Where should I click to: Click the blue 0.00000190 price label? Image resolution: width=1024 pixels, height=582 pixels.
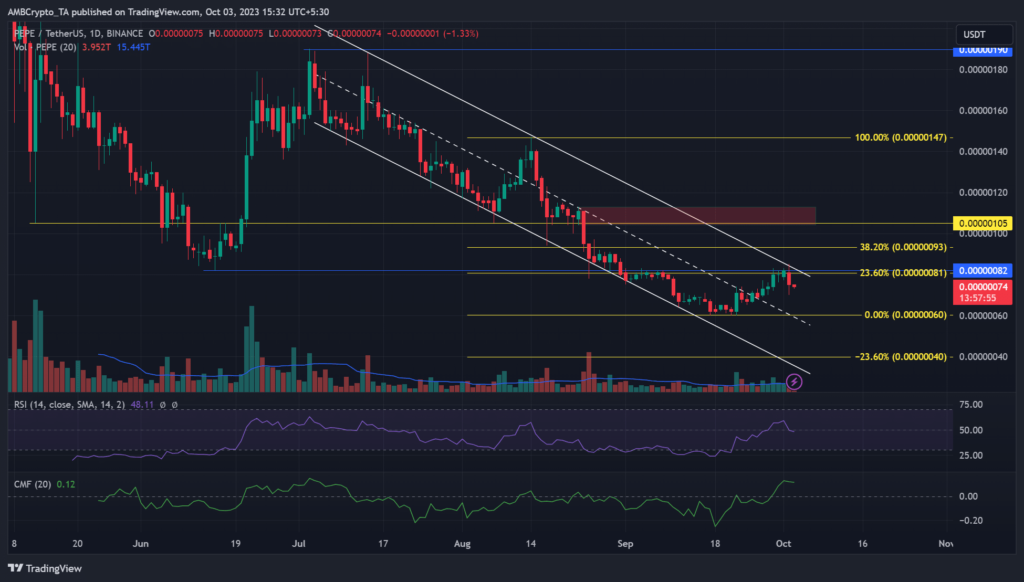click(x=983, y=49)
